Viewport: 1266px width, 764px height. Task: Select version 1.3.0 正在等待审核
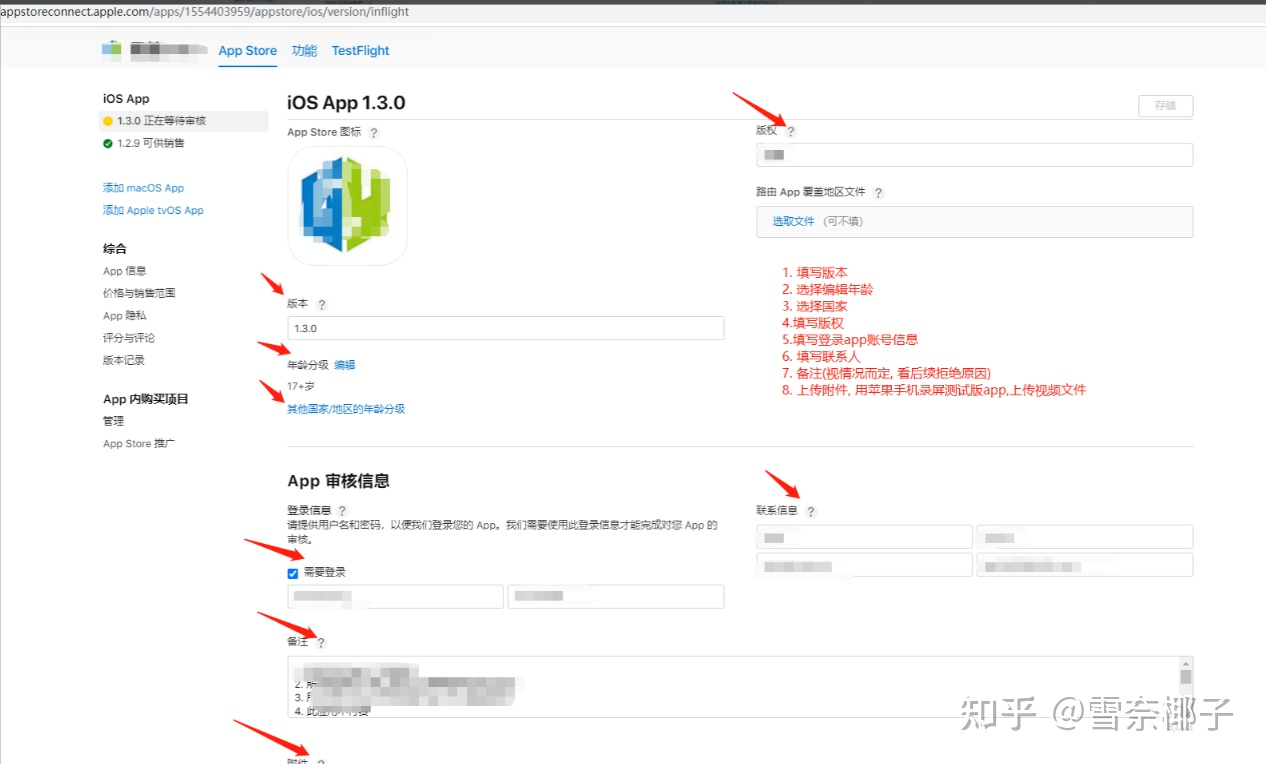tap(184, 121)
